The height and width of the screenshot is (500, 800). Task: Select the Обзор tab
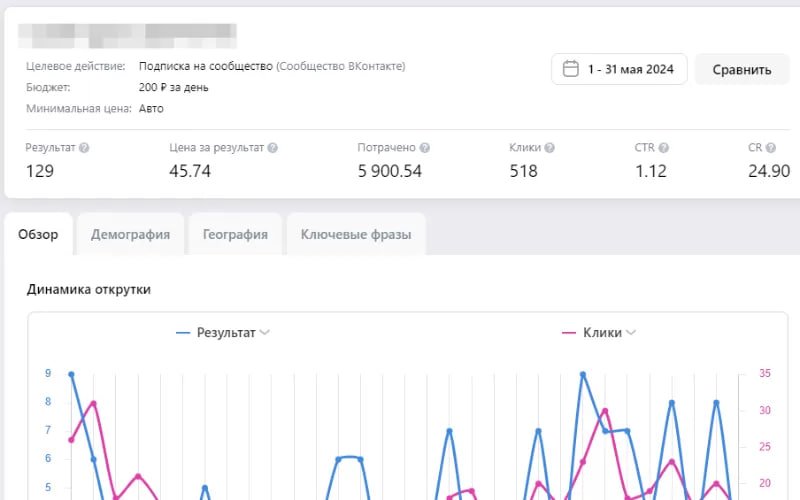tap(38, 235)
